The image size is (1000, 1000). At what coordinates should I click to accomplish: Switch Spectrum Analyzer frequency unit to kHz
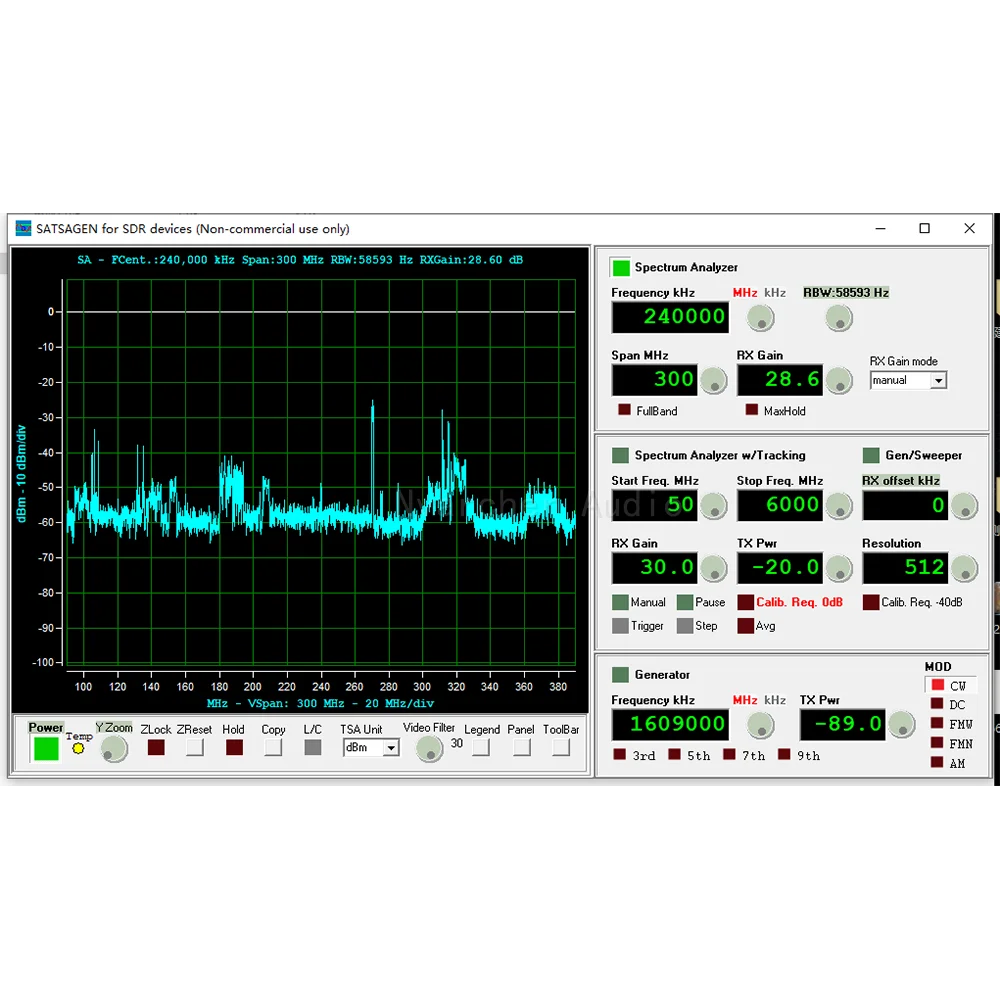774,292
